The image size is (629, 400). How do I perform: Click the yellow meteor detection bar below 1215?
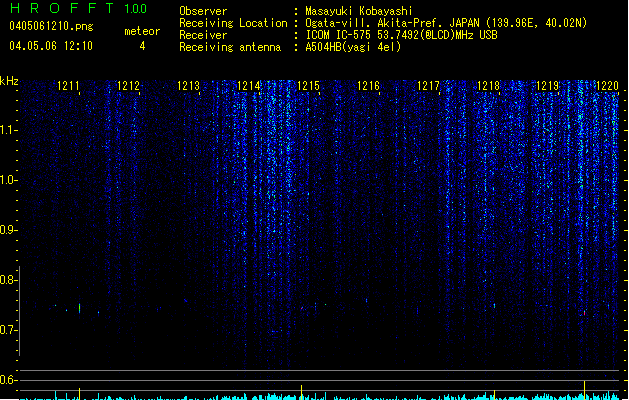point(301,392)
